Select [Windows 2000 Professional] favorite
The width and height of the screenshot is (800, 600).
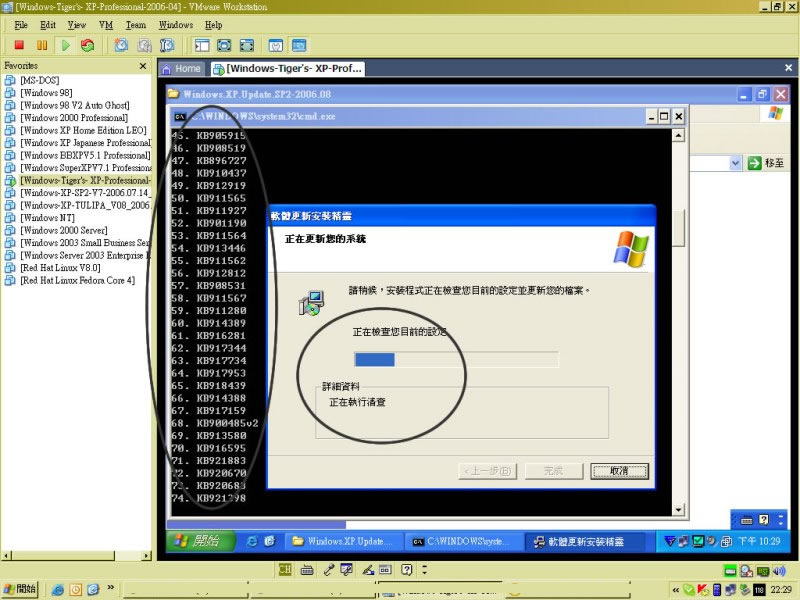74,118
